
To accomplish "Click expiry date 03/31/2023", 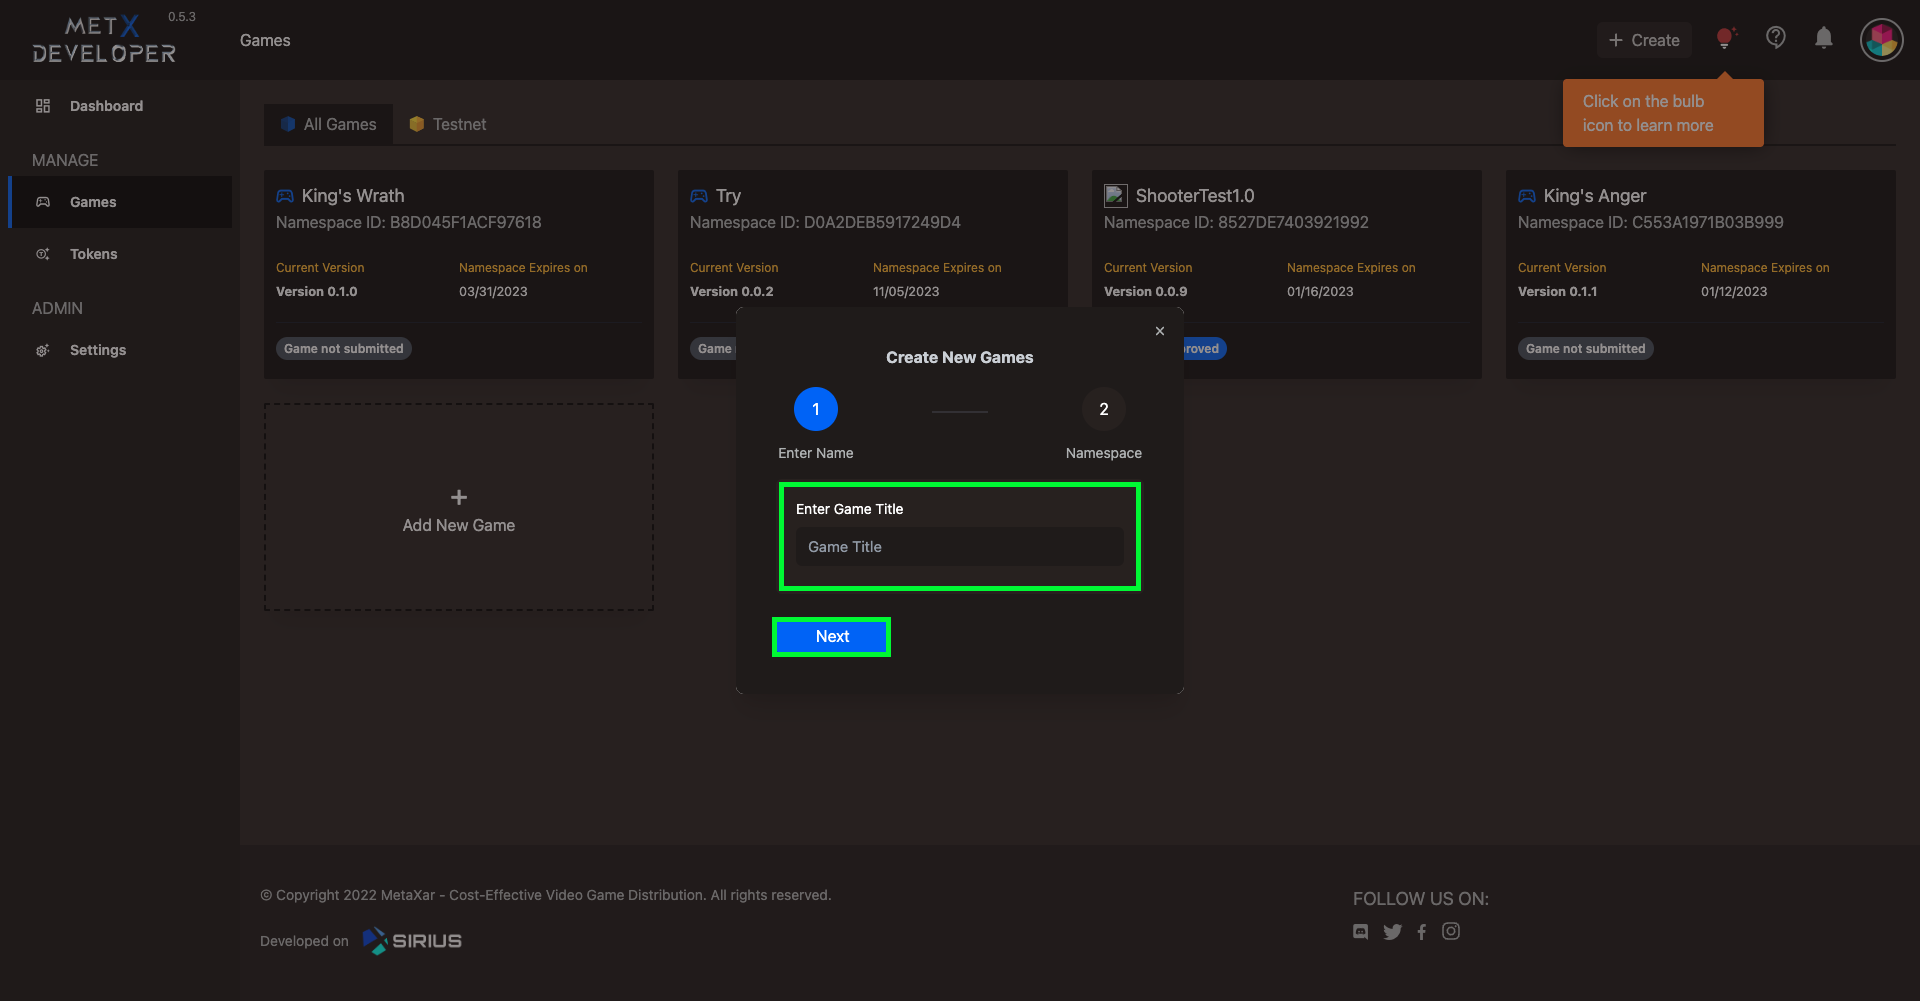I will [x=493, y=292].
